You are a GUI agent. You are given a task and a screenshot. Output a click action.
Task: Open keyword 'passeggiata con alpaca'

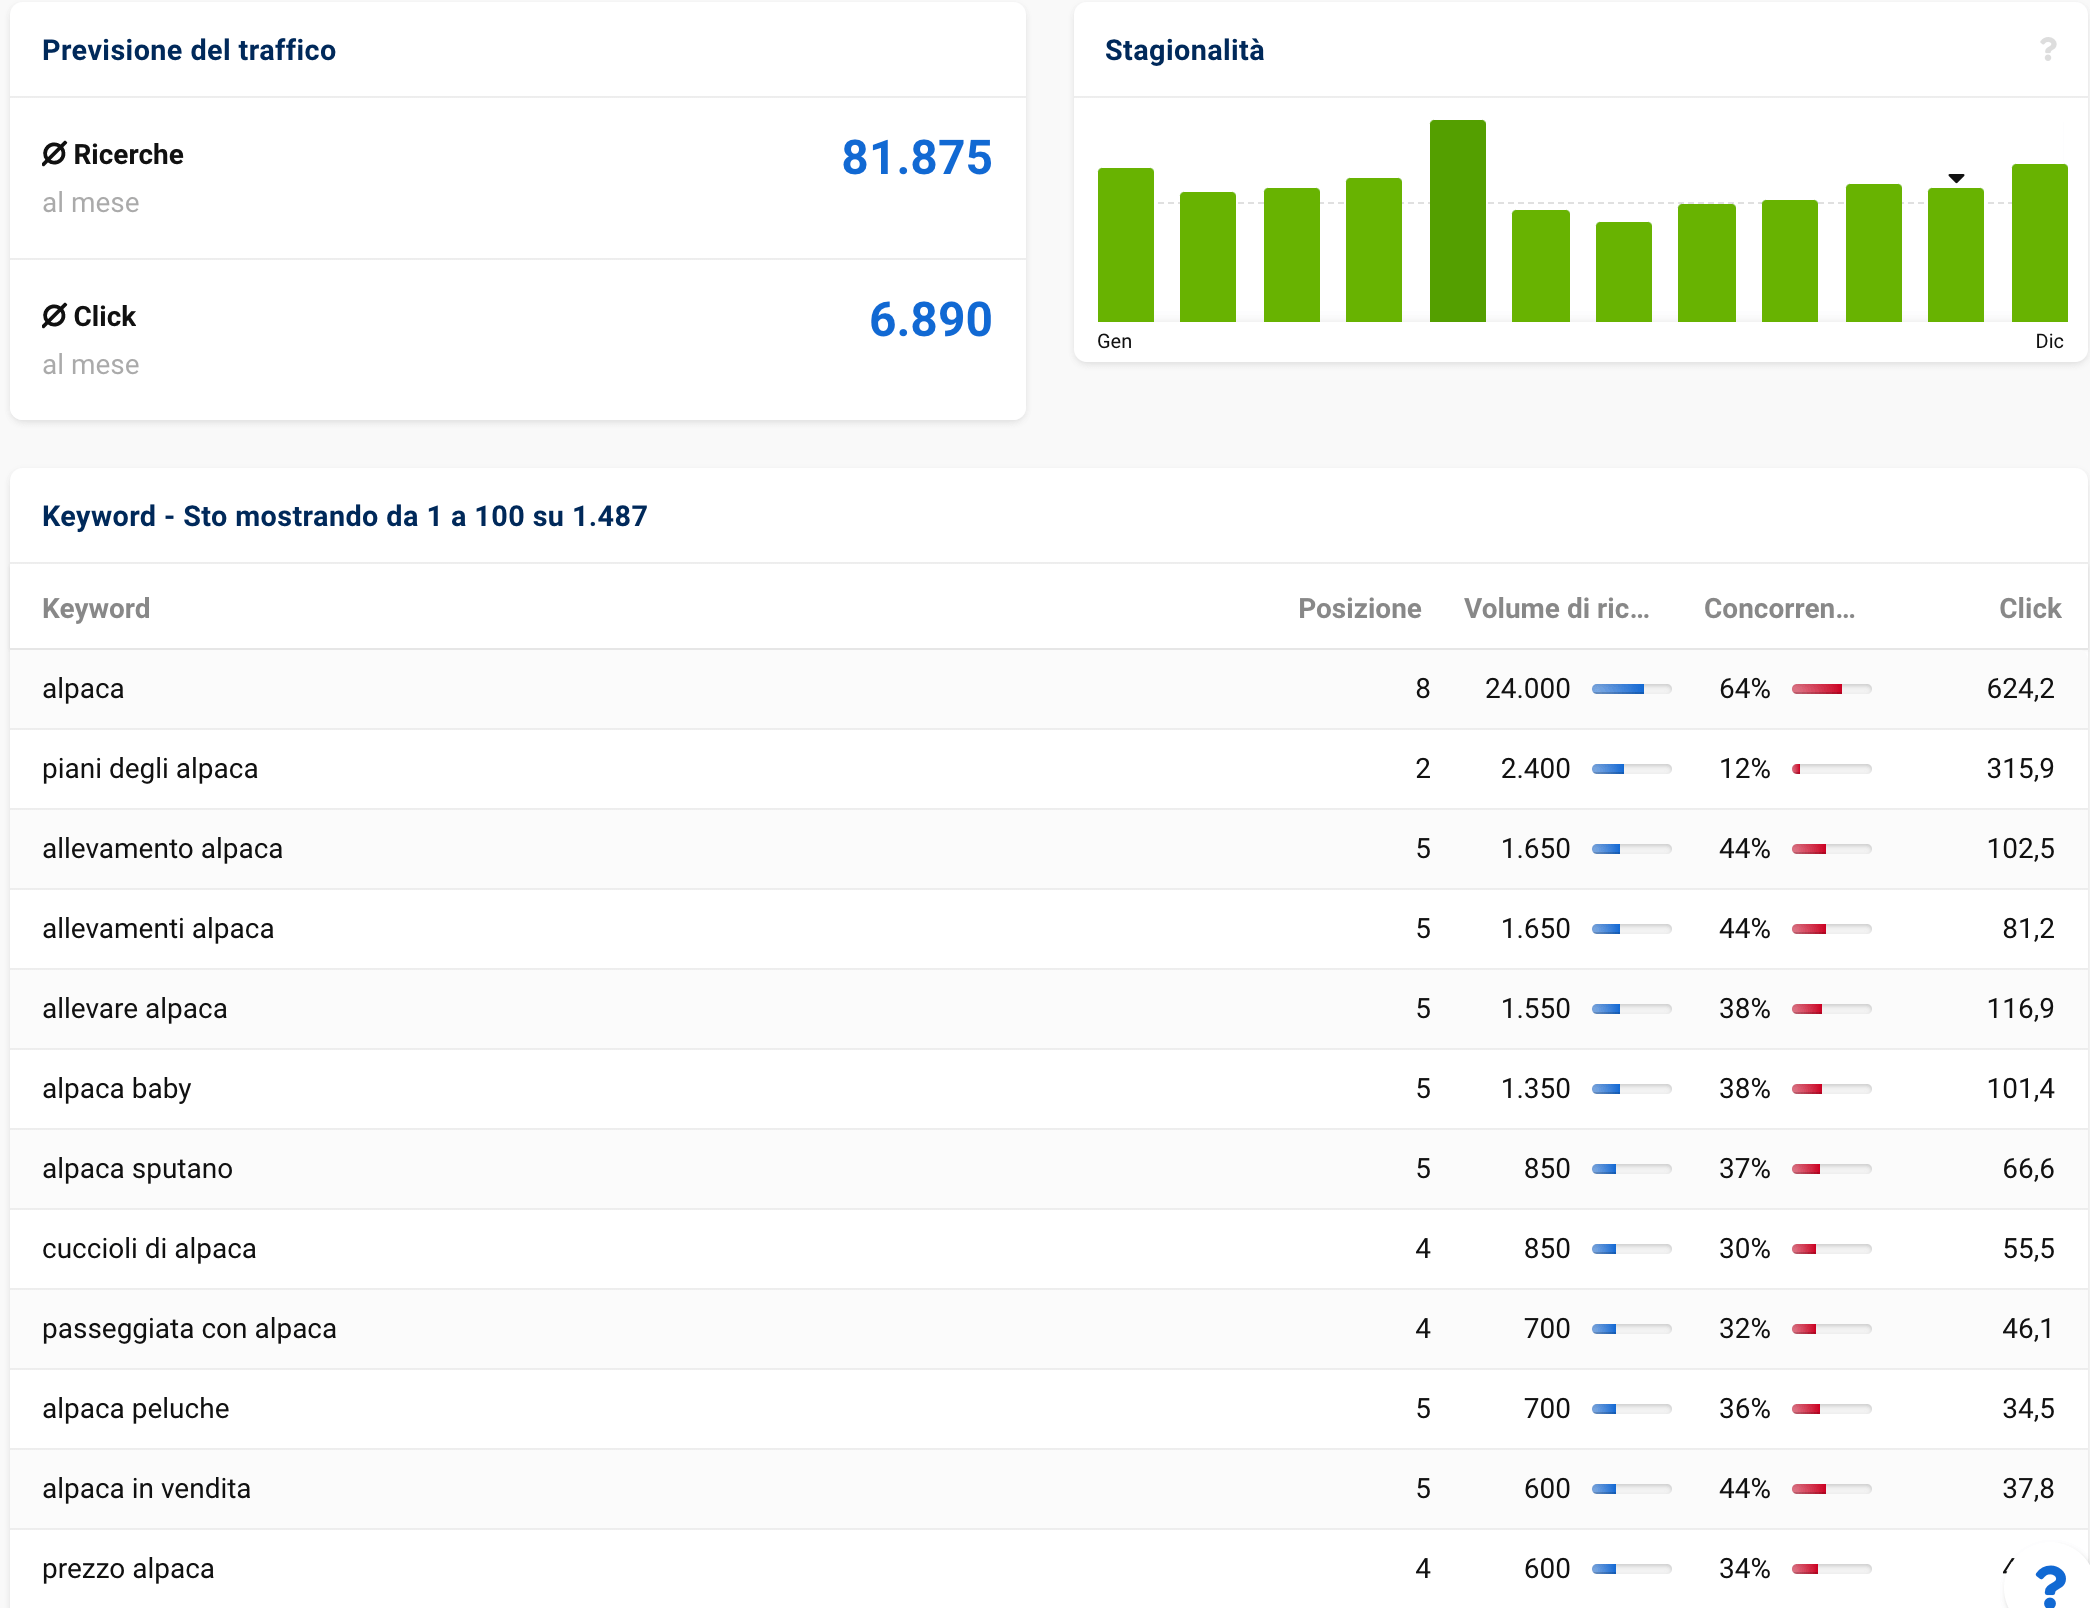click(189, 1329)
